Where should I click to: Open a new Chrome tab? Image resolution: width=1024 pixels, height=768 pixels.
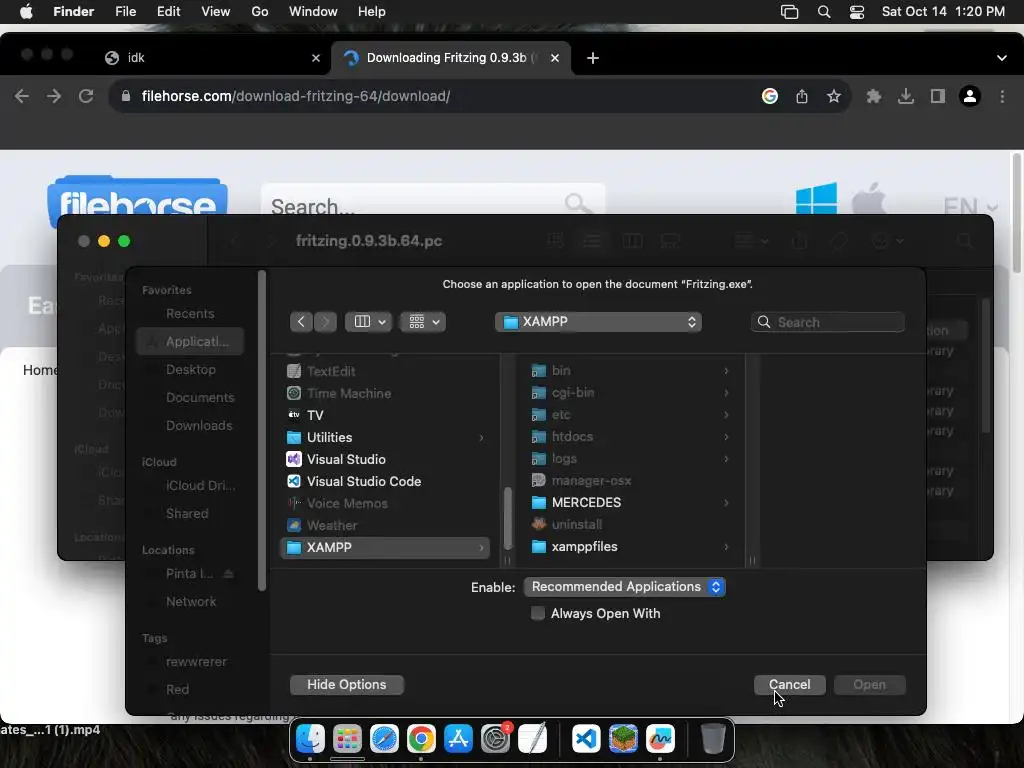pos(593,58)
